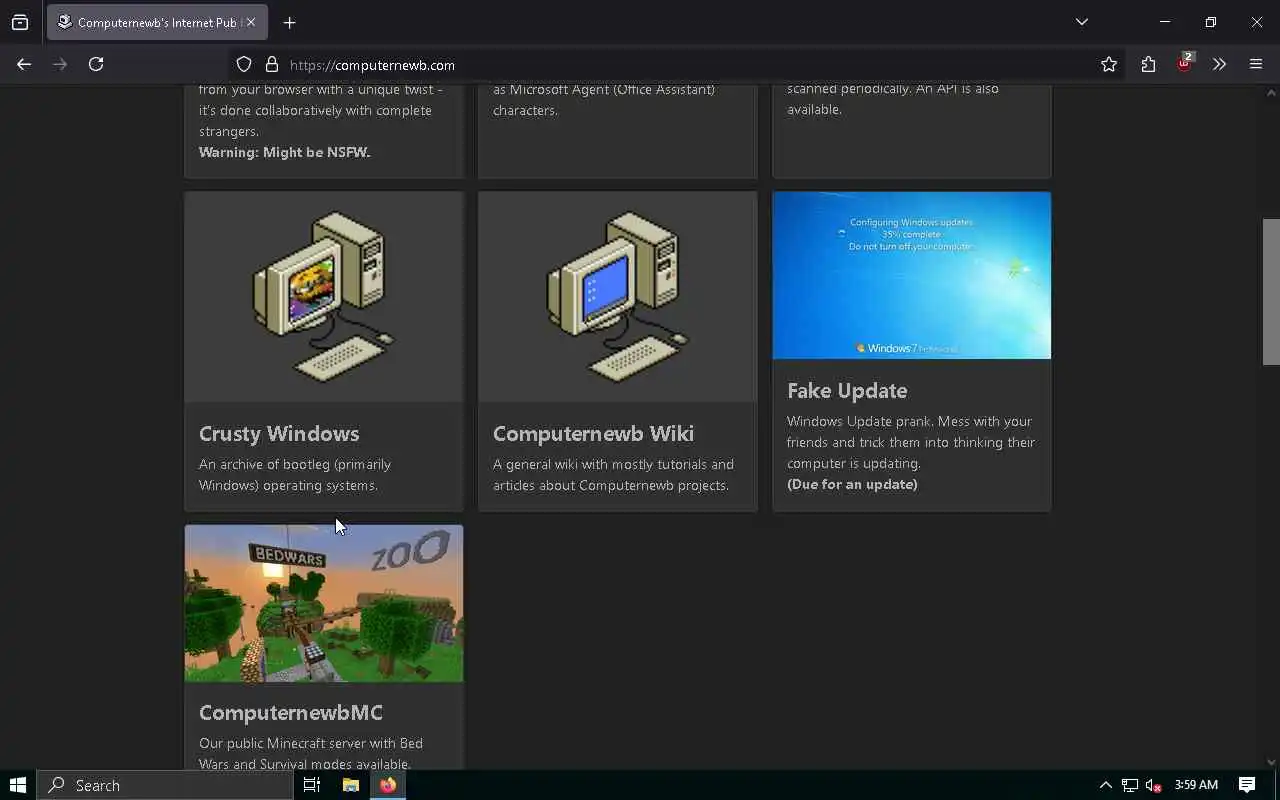The image size is (1280, 800).
Task: Open the 3:59 AM clock flyout
Action: coord(1196,785)
